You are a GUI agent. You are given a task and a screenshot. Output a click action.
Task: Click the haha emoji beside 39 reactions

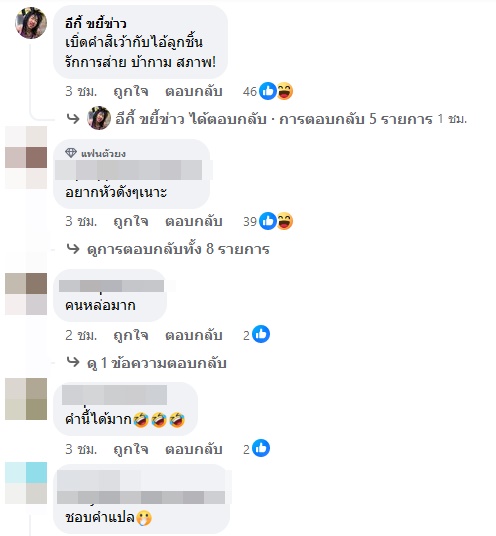284,221
